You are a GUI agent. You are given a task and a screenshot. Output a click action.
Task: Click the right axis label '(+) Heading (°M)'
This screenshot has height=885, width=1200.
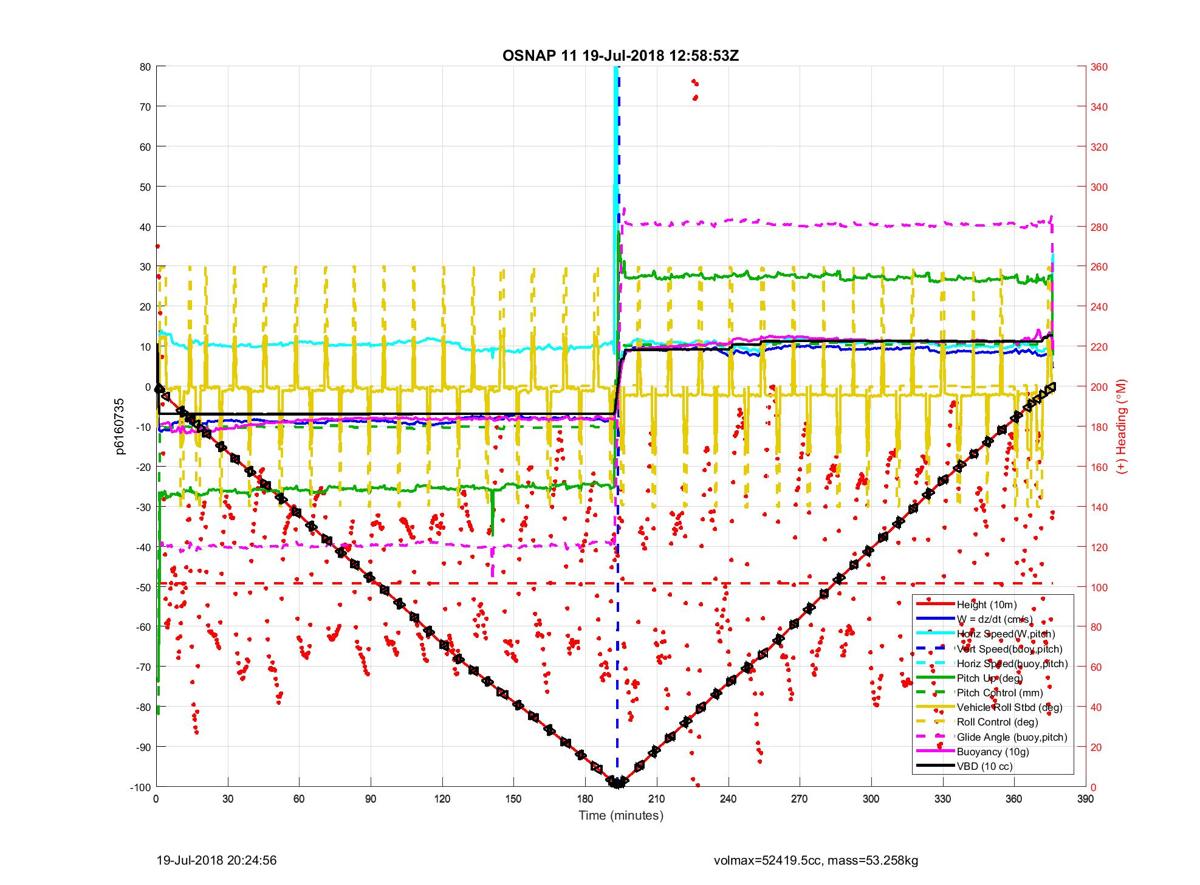1121,427
